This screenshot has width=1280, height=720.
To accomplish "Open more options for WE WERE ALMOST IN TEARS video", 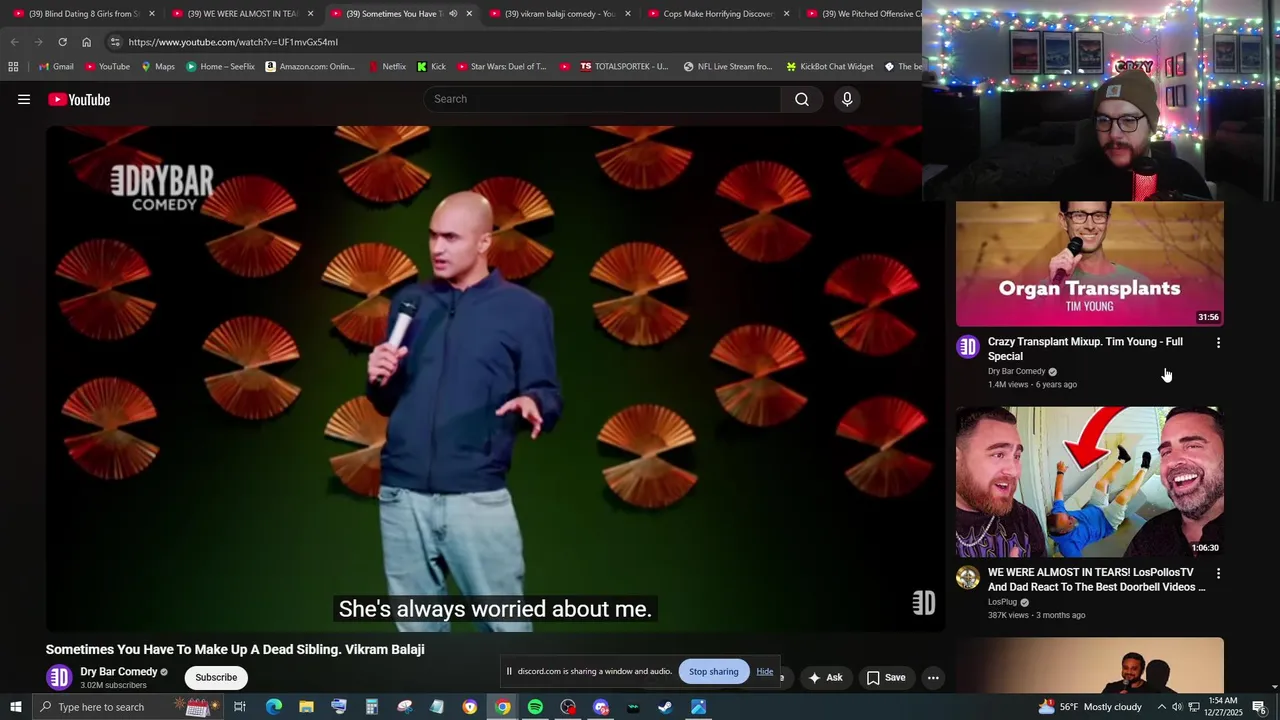I will point(1218,573).
